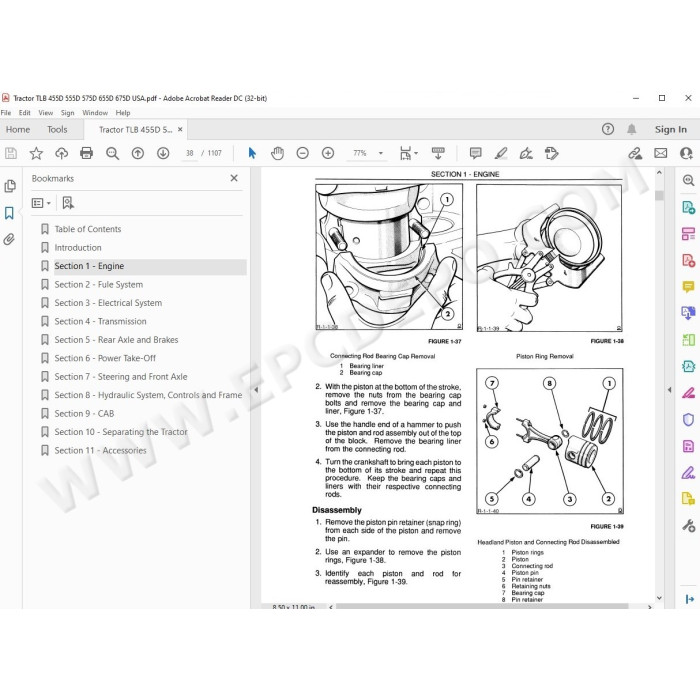Jump to Section 2 - Fule System
This screenshot has width=700, height=700.
click(99, 284)
